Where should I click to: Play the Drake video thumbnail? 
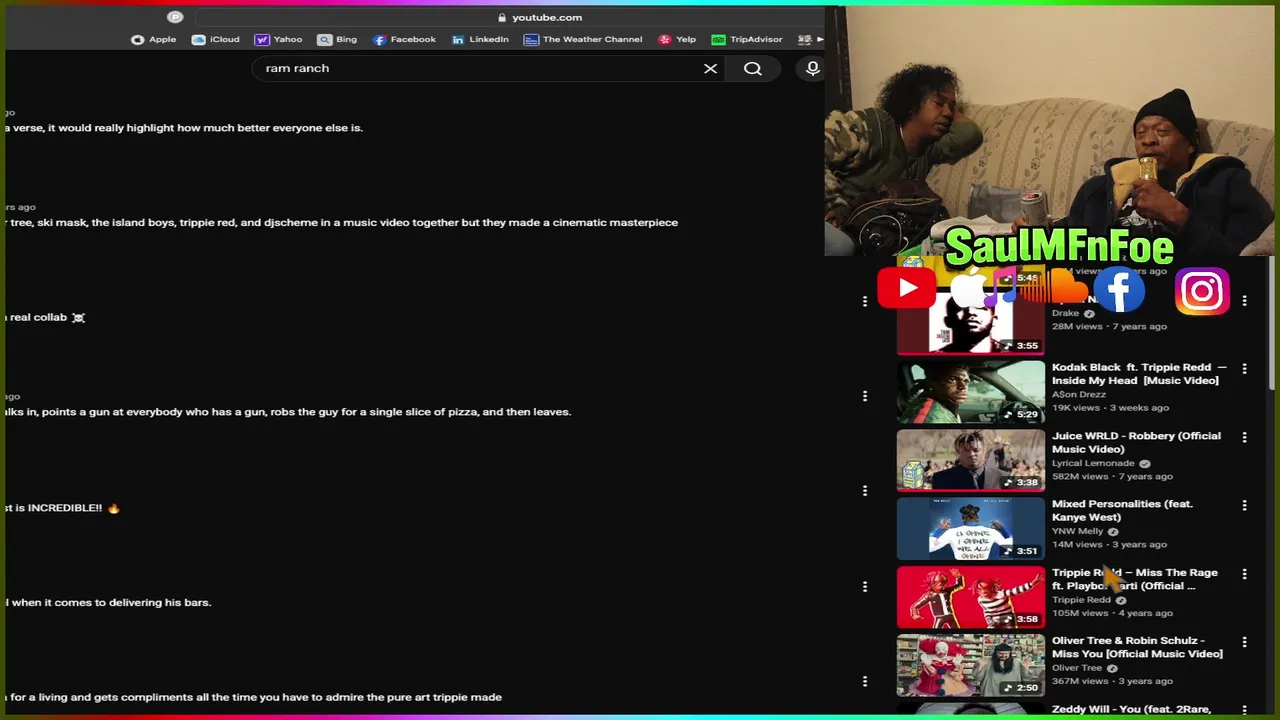tap(970, 325)
